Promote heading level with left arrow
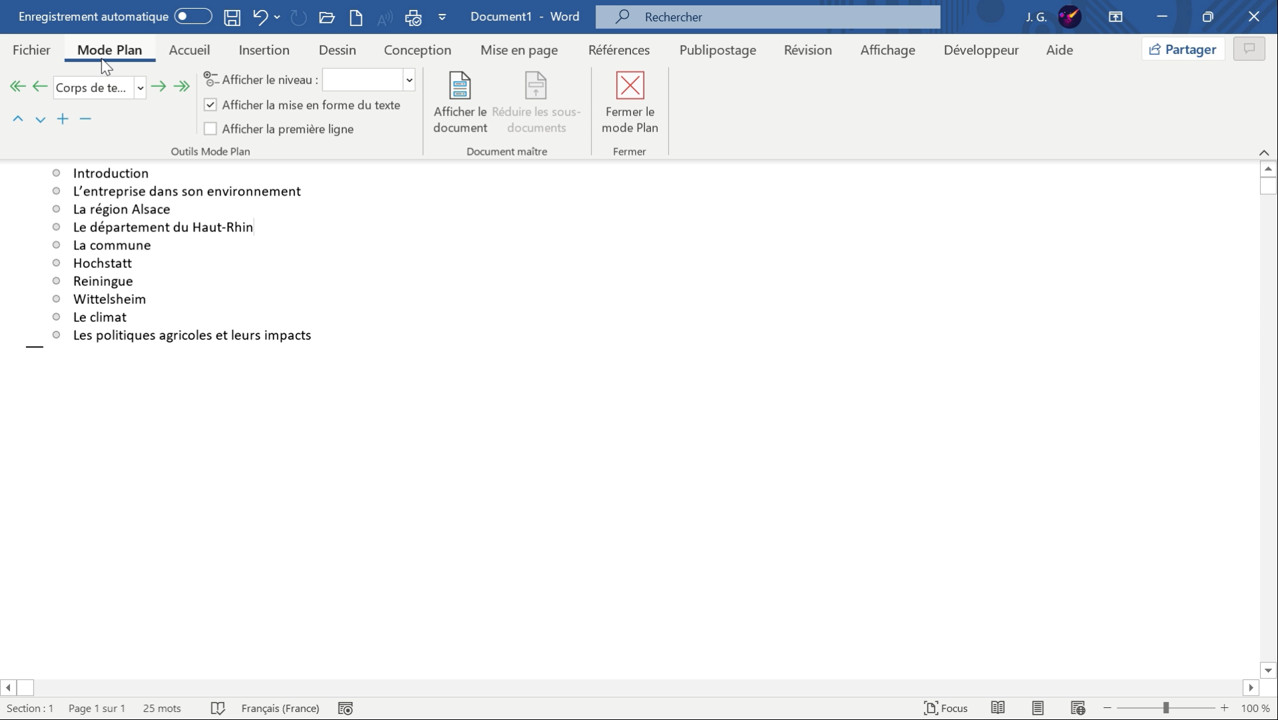The width and height of the screenshot is (1278, 720). [40, 87]
